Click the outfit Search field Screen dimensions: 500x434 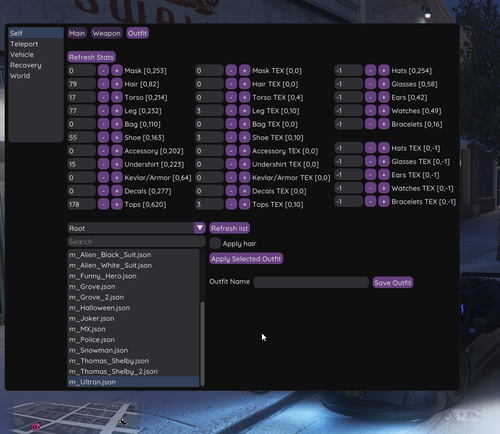[136, 242]
